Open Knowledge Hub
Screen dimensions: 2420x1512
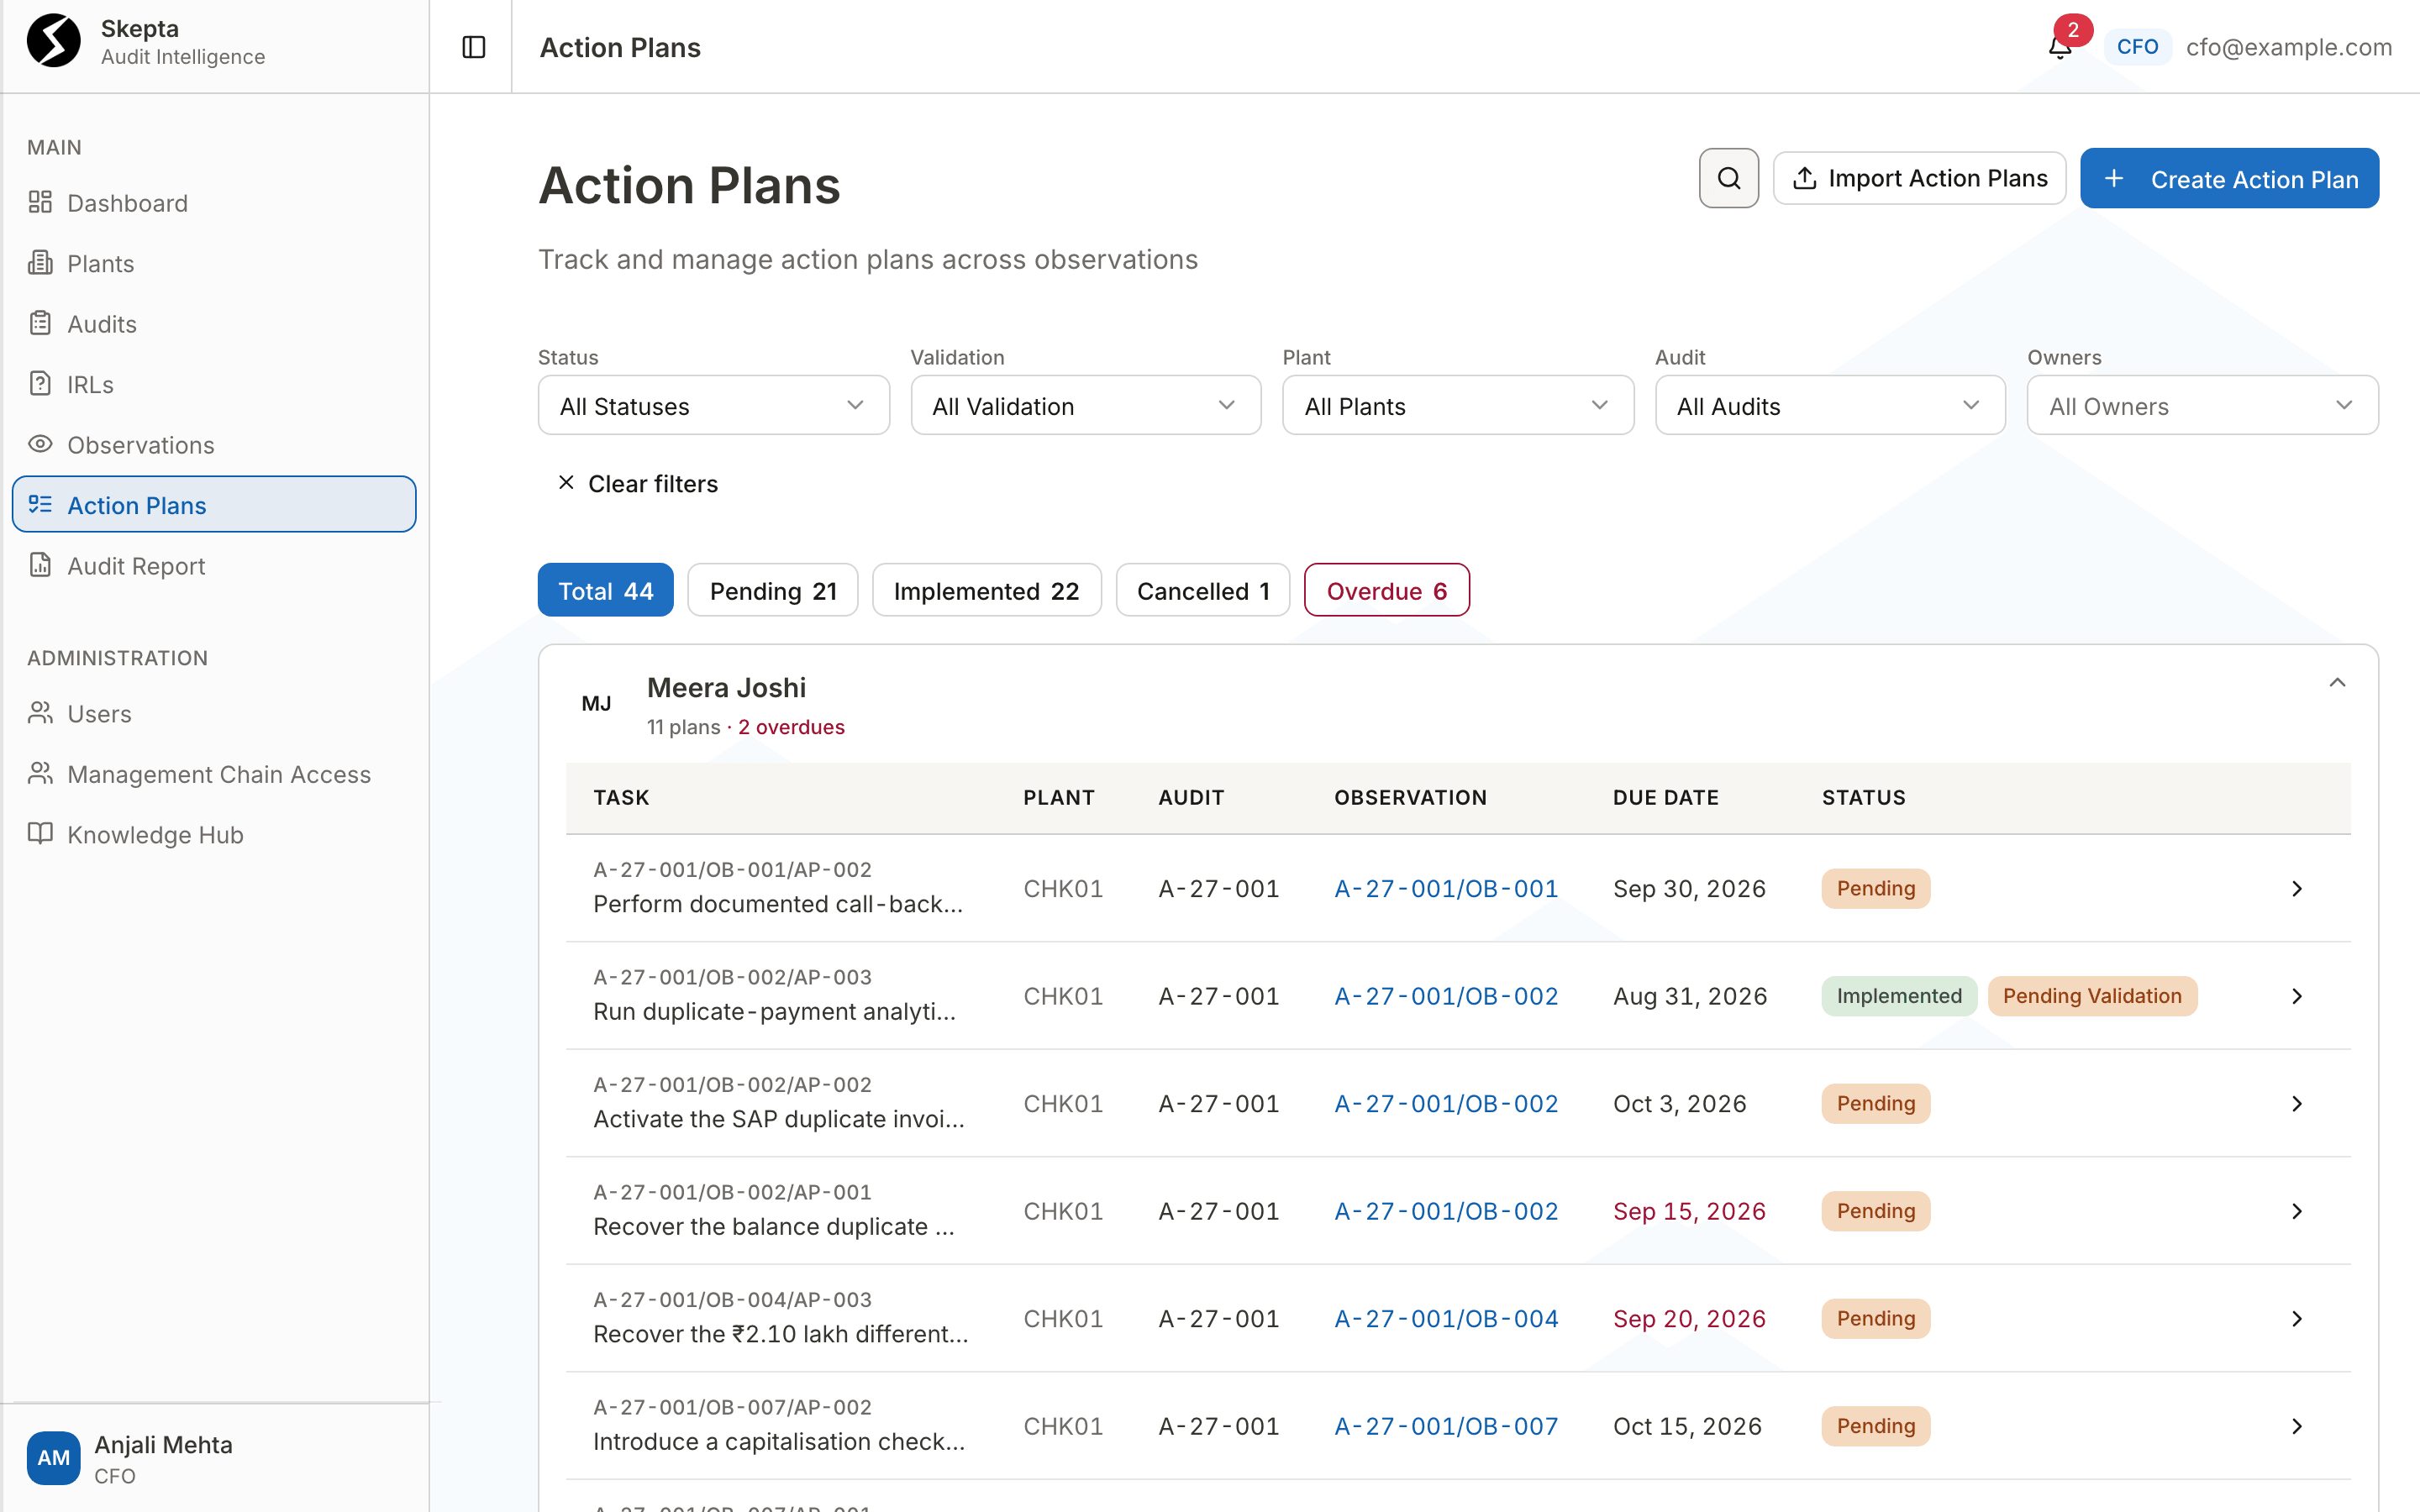[213, 835]
